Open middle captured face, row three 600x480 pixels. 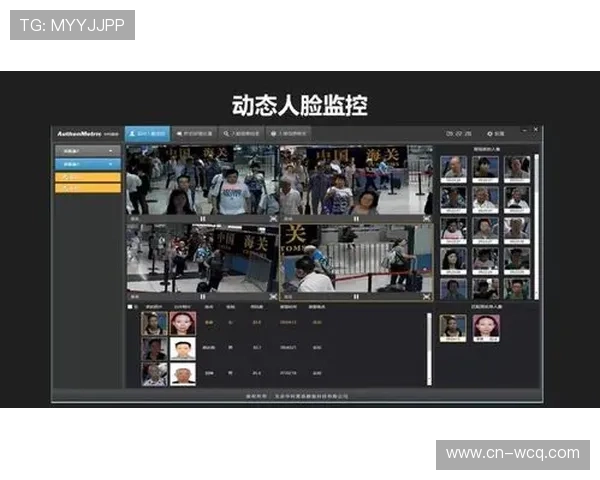point(485,230)
